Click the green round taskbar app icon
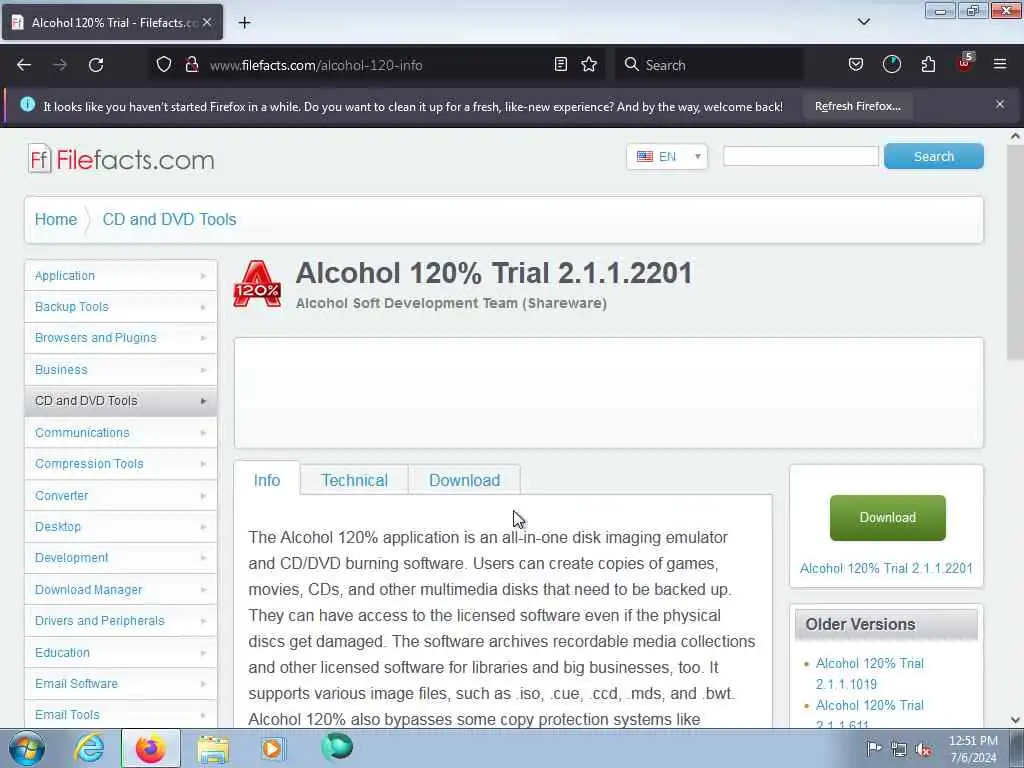The height and width of the screenshot is (768, 1024). [337, 747]
